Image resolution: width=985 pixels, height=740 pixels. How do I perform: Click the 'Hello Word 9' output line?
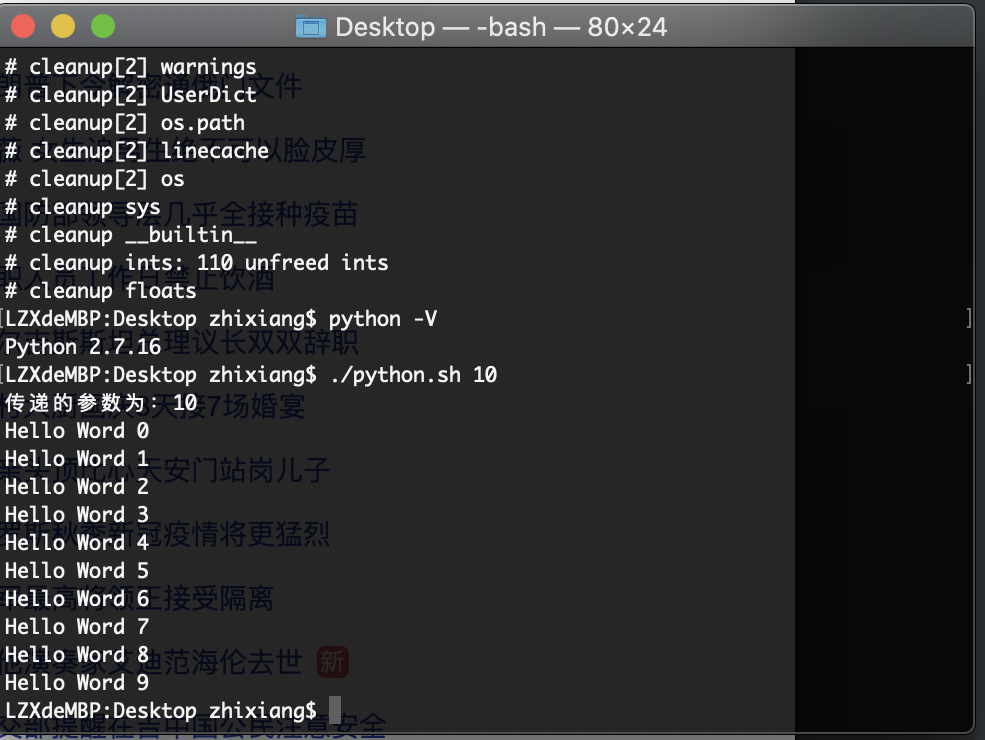77,683
